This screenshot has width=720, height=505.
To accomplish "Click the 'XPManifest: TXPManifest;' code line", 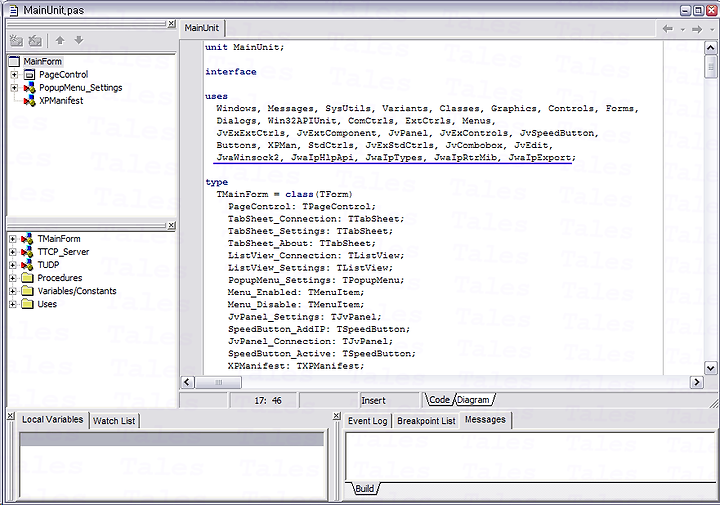I will pyautogui.click(x=296, y=366).
